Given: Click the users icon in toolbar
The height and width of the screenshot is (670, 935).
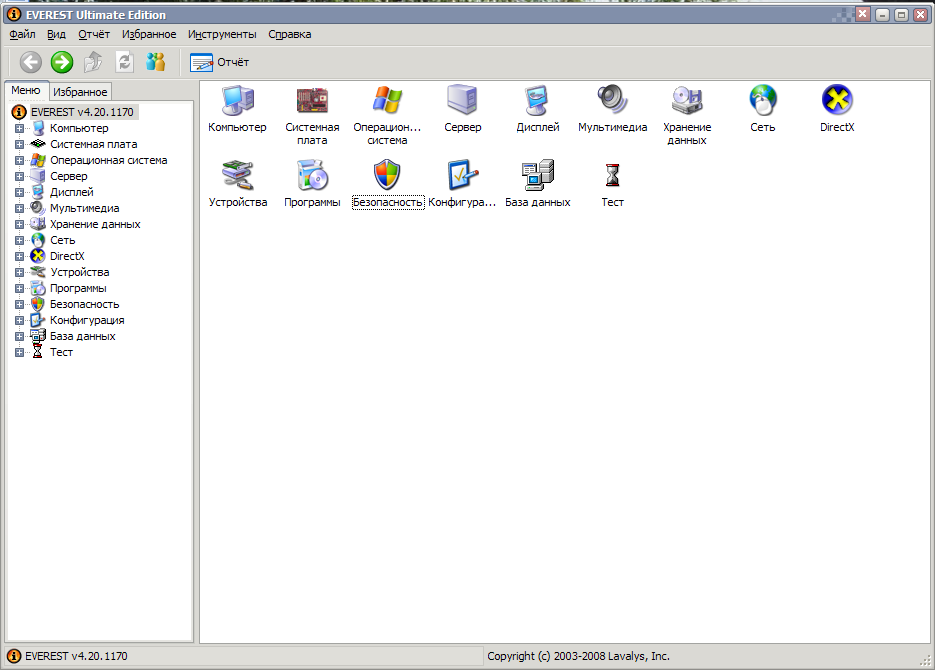Looking at the screenshot, I should coord(156,62).
